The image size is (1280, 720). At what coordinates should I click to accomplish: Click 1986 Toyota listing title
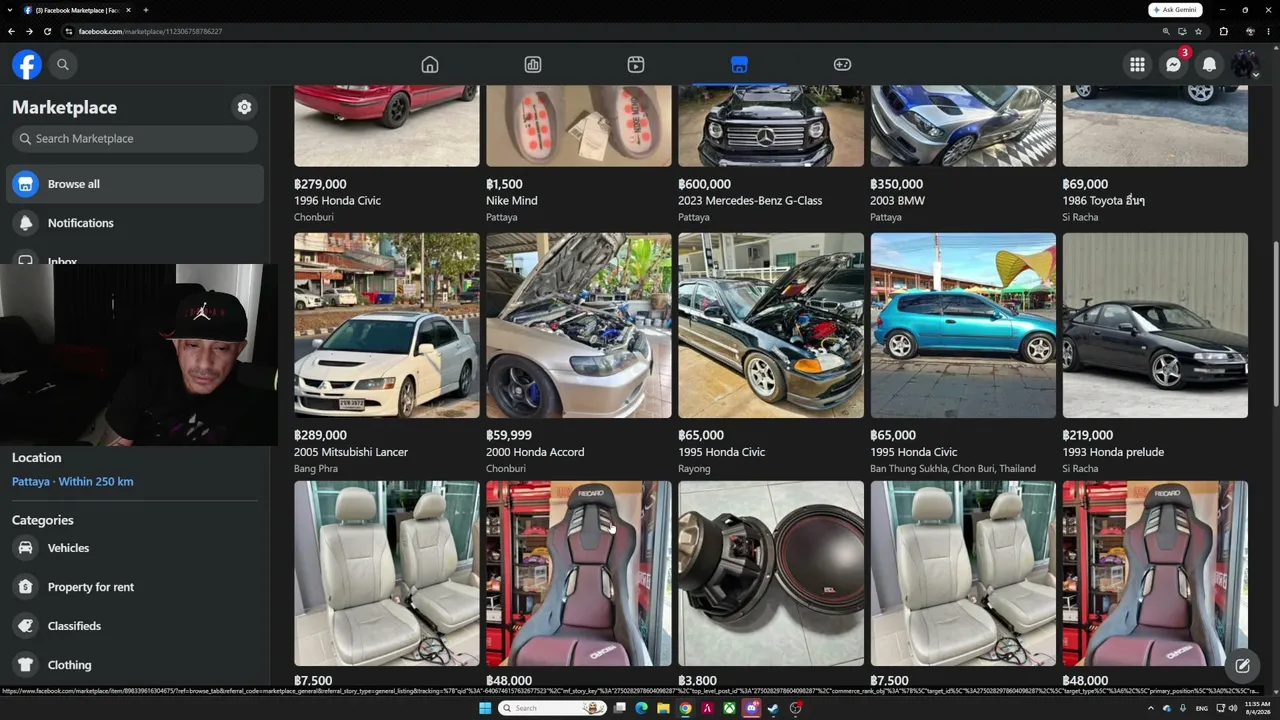click(x=1103, y=201)
